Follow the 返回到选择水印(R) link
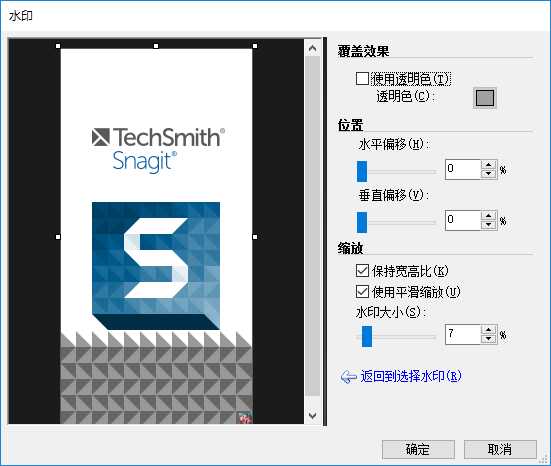Image resolution: width=551 pixels, height=466 pixels. (410, 376)
